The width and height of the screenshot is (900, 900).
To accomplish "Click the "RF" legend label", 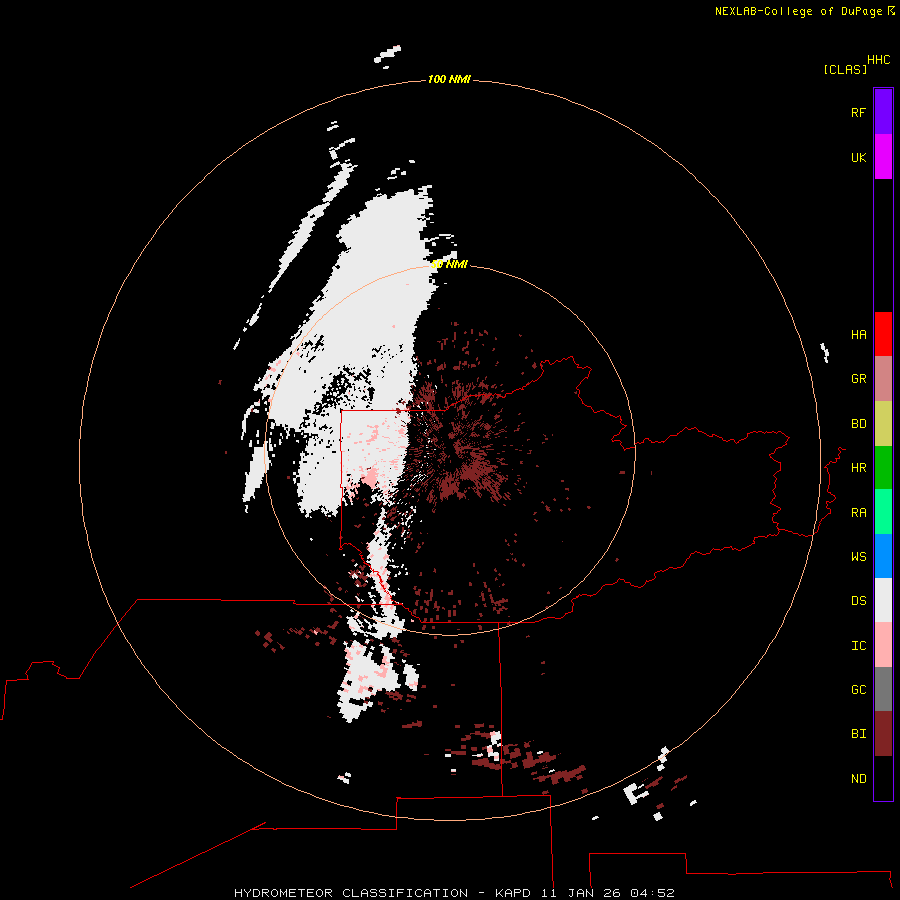I will point(858,112).
